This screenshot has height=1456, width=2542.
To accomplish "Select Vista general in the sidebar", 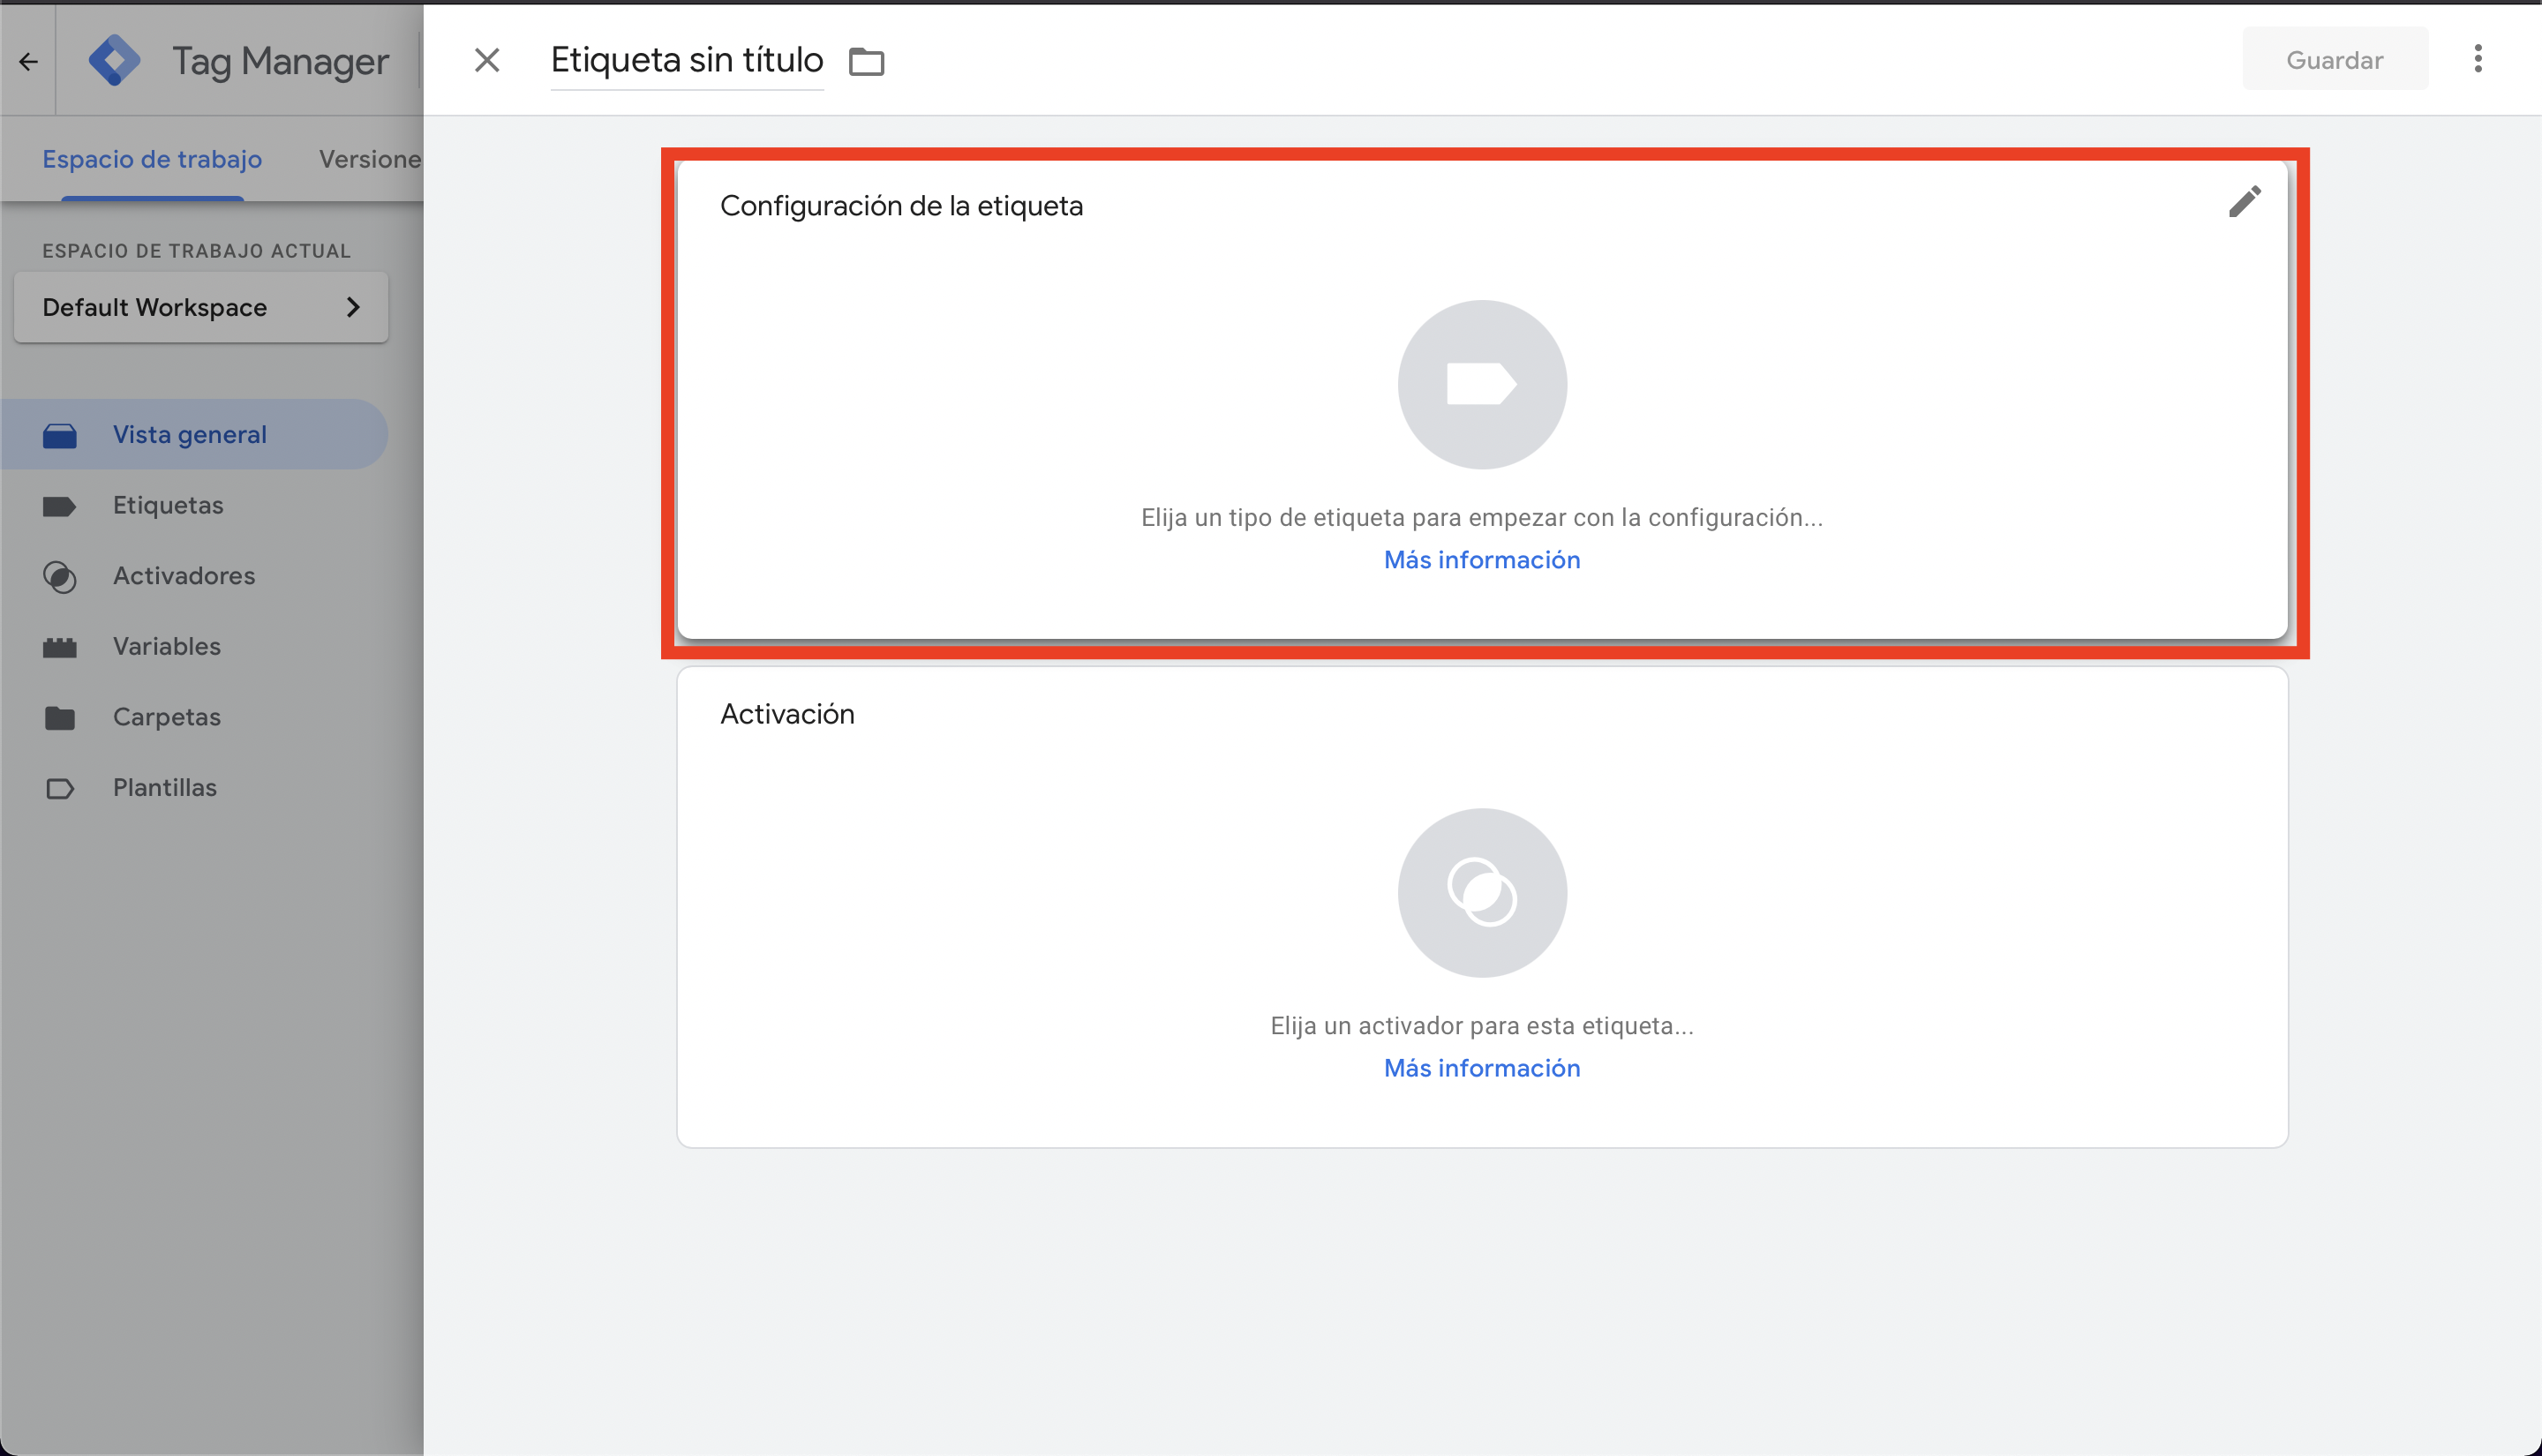I will coord(189,435).
